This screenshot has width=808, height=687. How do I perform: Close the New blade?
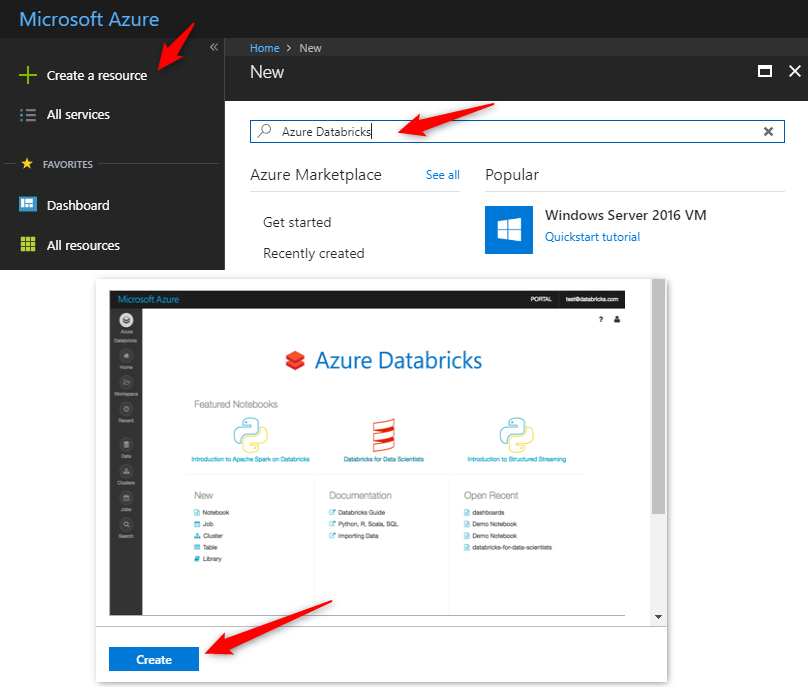click(795, 71)
